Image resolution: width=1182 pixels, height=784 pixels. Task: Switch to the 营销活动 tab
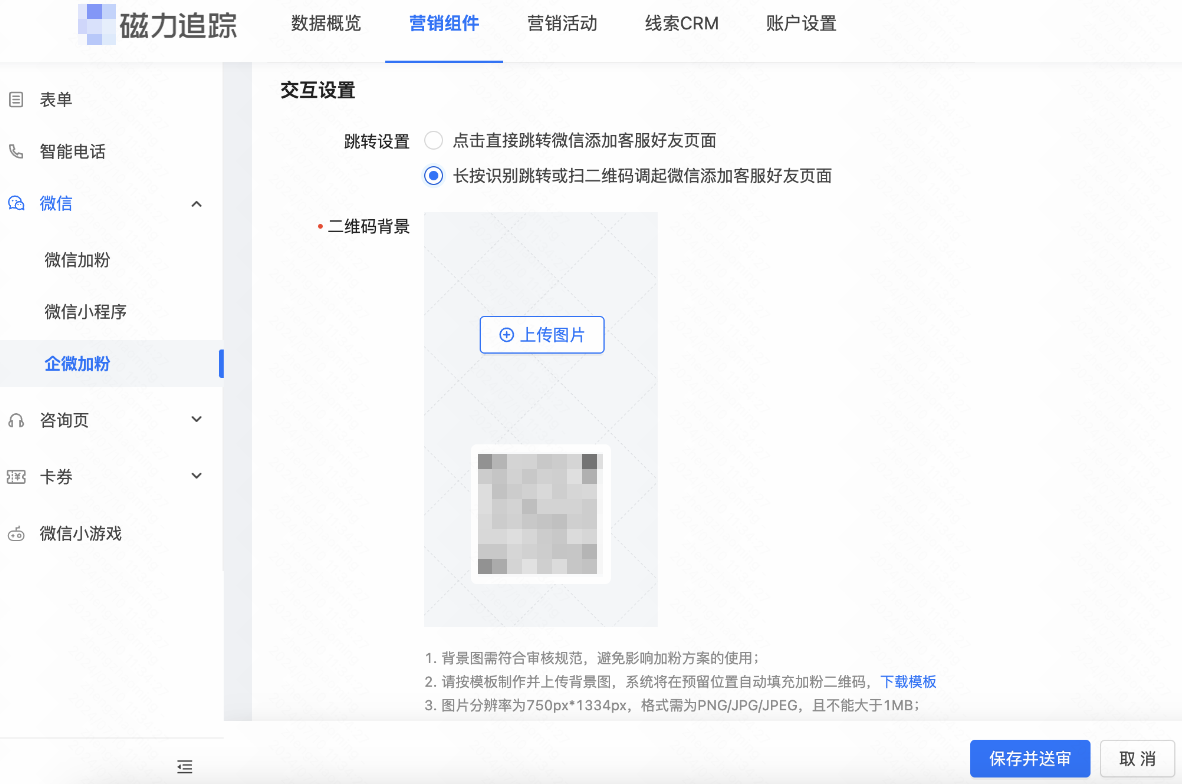pos(562,23)
